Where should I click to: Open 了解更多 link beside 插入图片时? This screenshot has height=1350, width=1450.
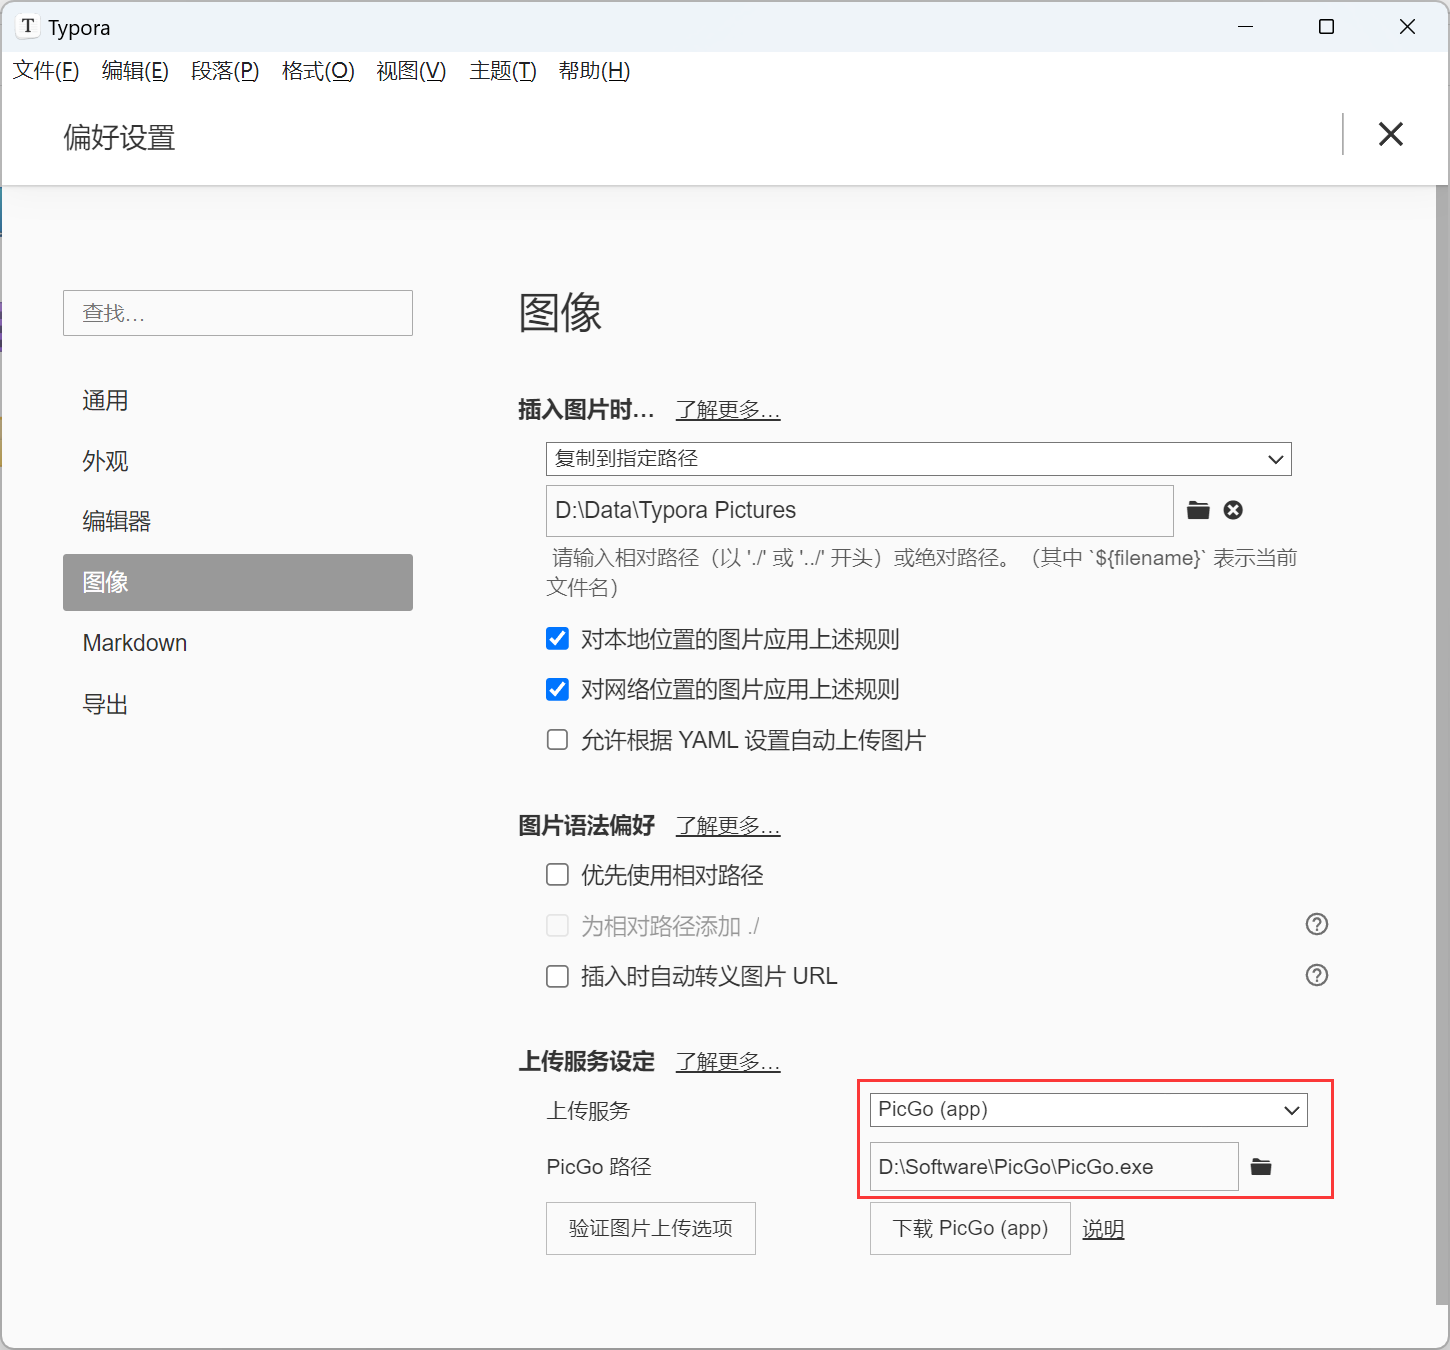pos(728,410)
